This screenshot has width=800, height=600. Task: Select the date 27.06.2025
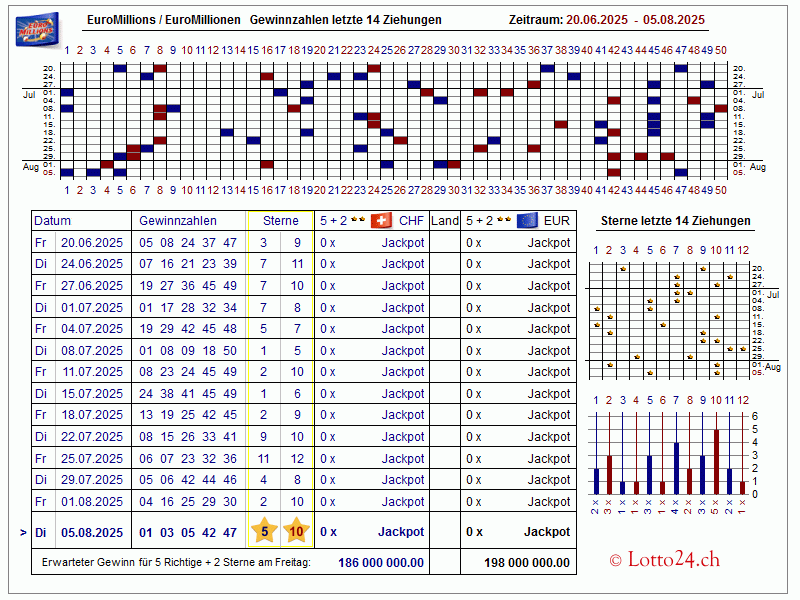coord(92,286)
